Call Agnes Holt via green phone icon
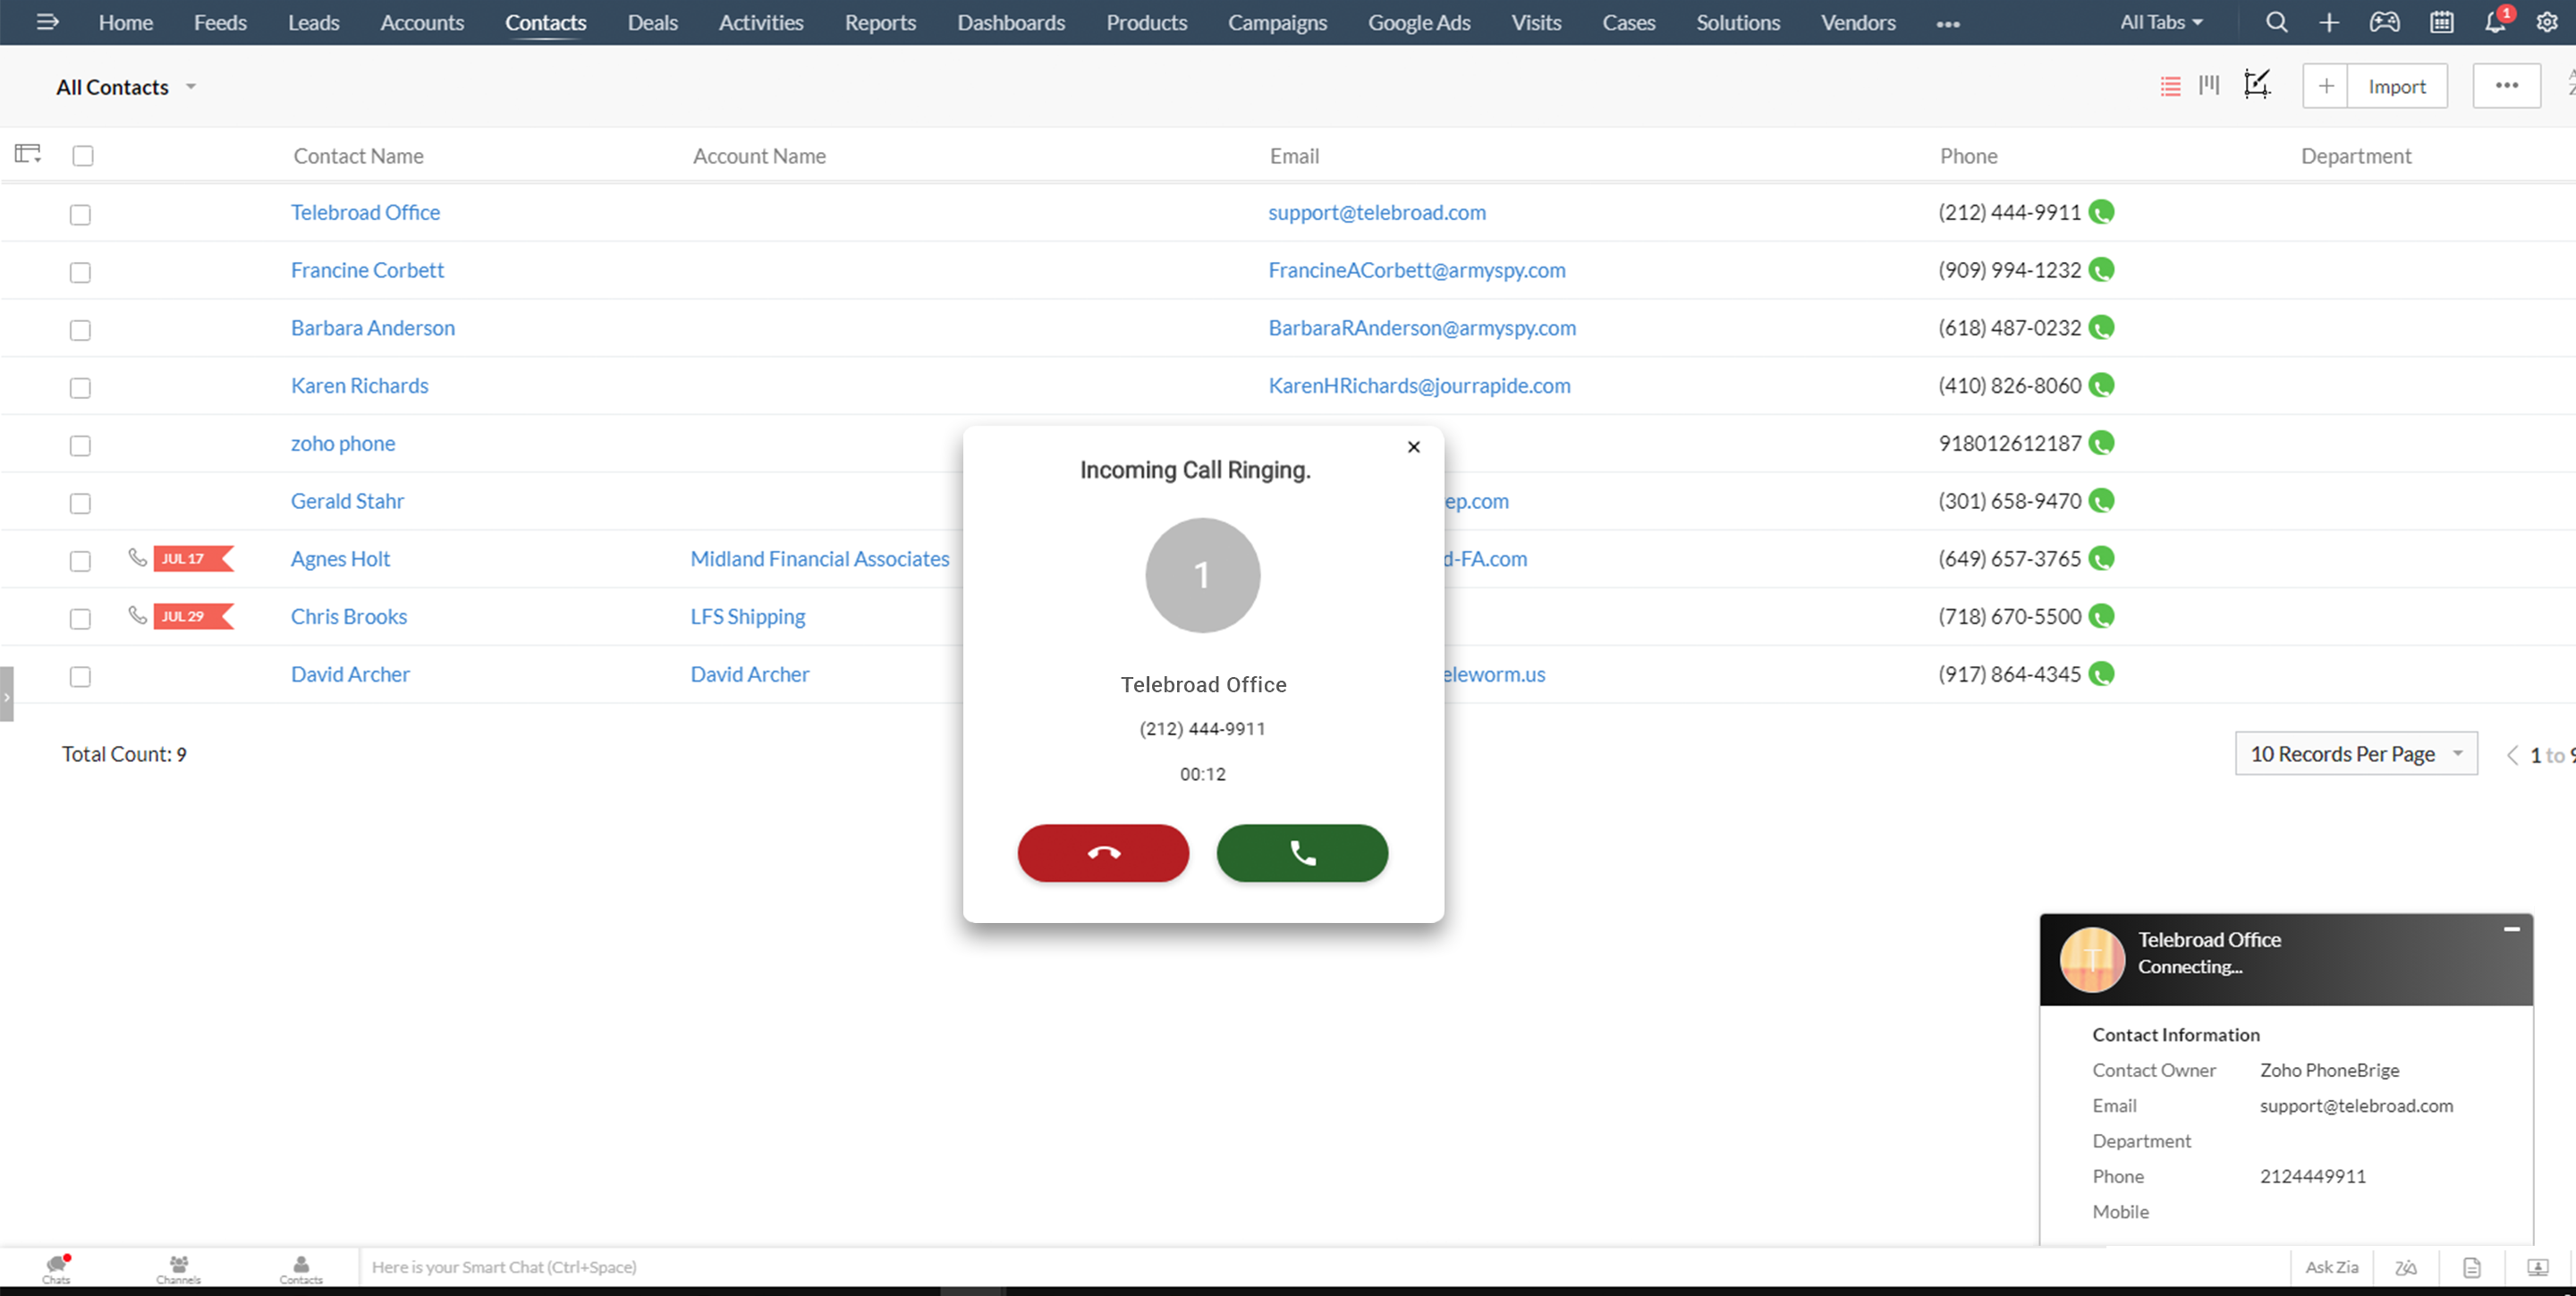Image resolution: width=2576 pixels, height=1296 pixels. point(2101,559)
